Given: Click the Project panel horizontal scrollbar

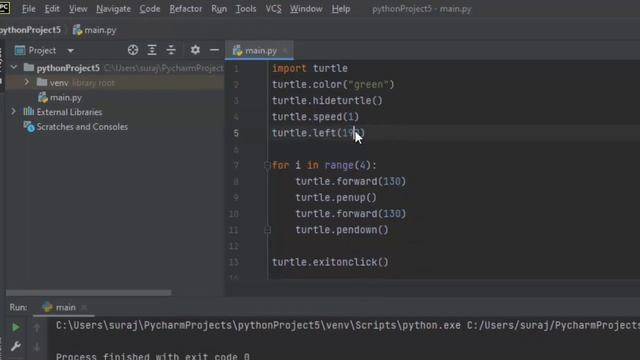Looking at the screenshot, I should pyautogui.click(x=89, y=293).
